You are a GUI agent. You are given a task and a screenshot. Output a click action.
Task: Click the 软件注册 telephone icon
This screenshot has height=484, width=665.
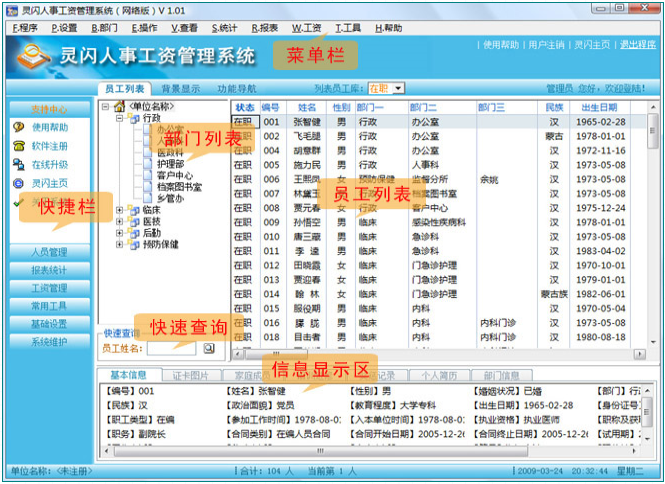[18, 146]
